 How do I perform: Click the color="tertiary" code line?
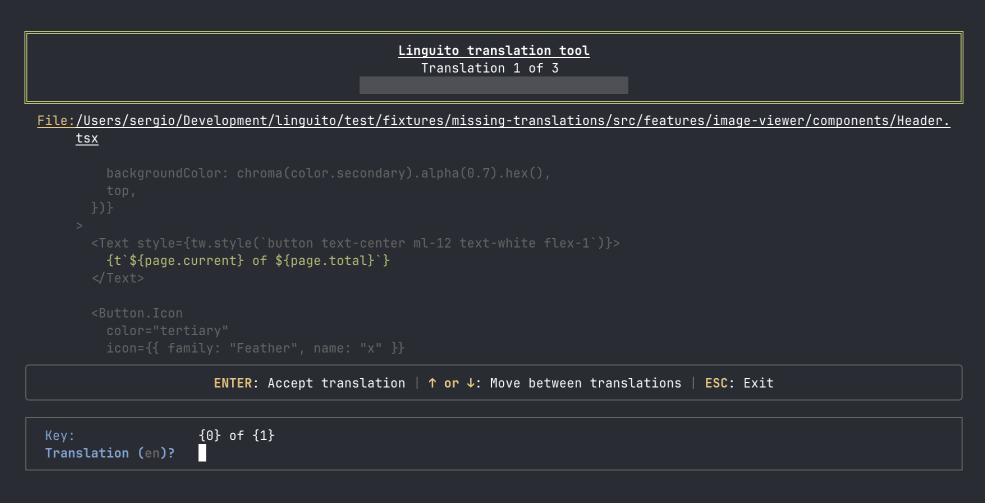(x=168, y=330)
